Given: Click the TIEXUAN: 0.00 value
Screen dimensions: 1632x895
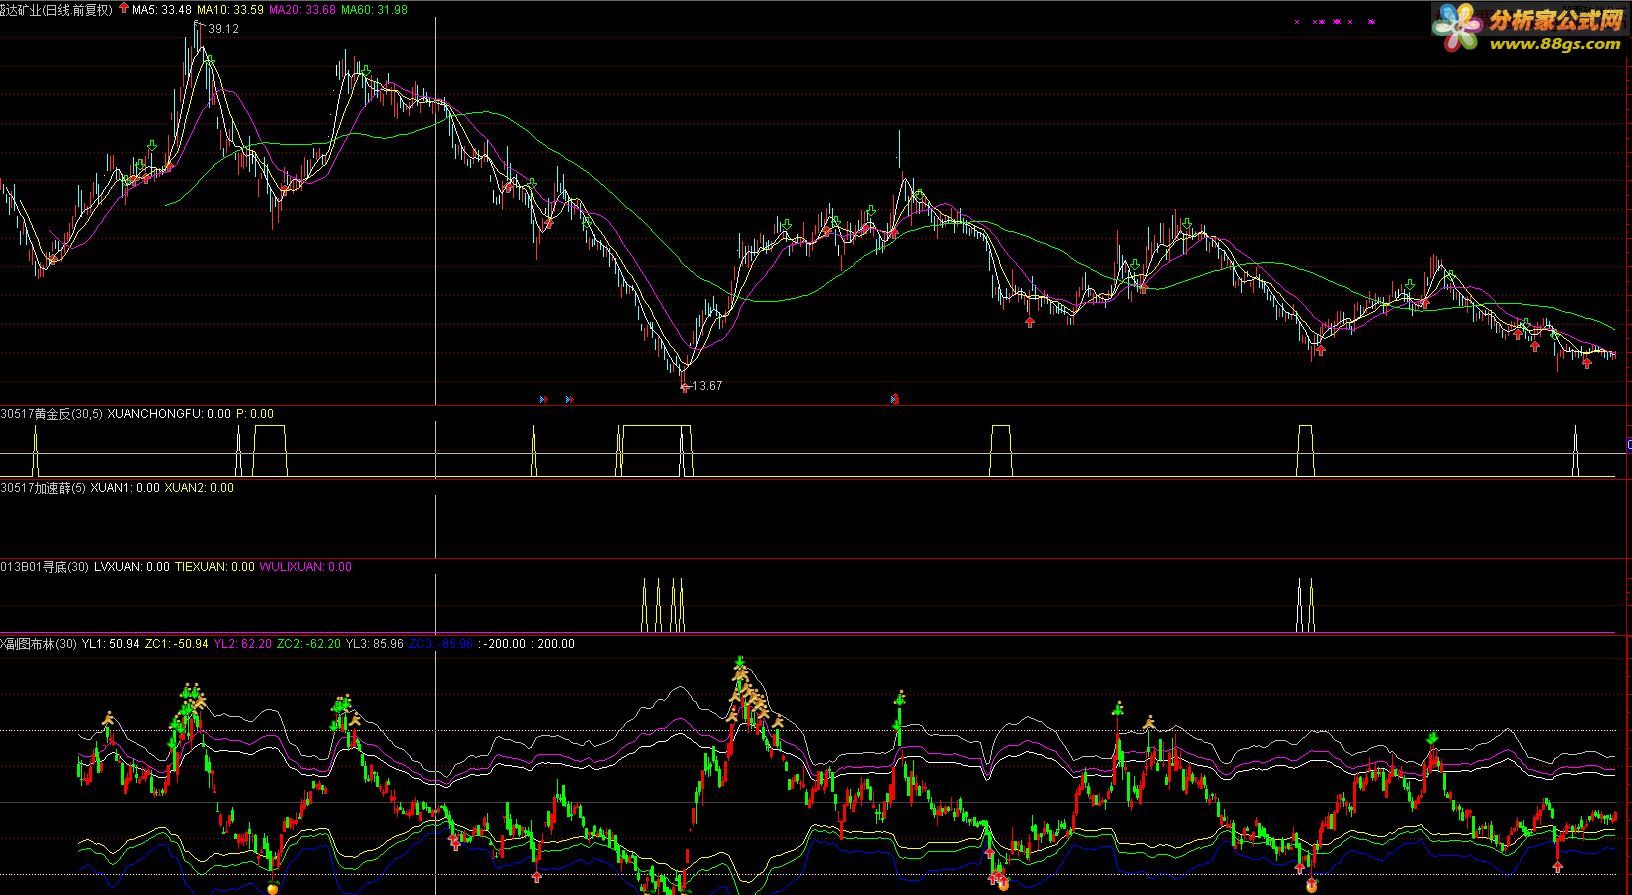Looking at the screenshot, I should point(215,567).
